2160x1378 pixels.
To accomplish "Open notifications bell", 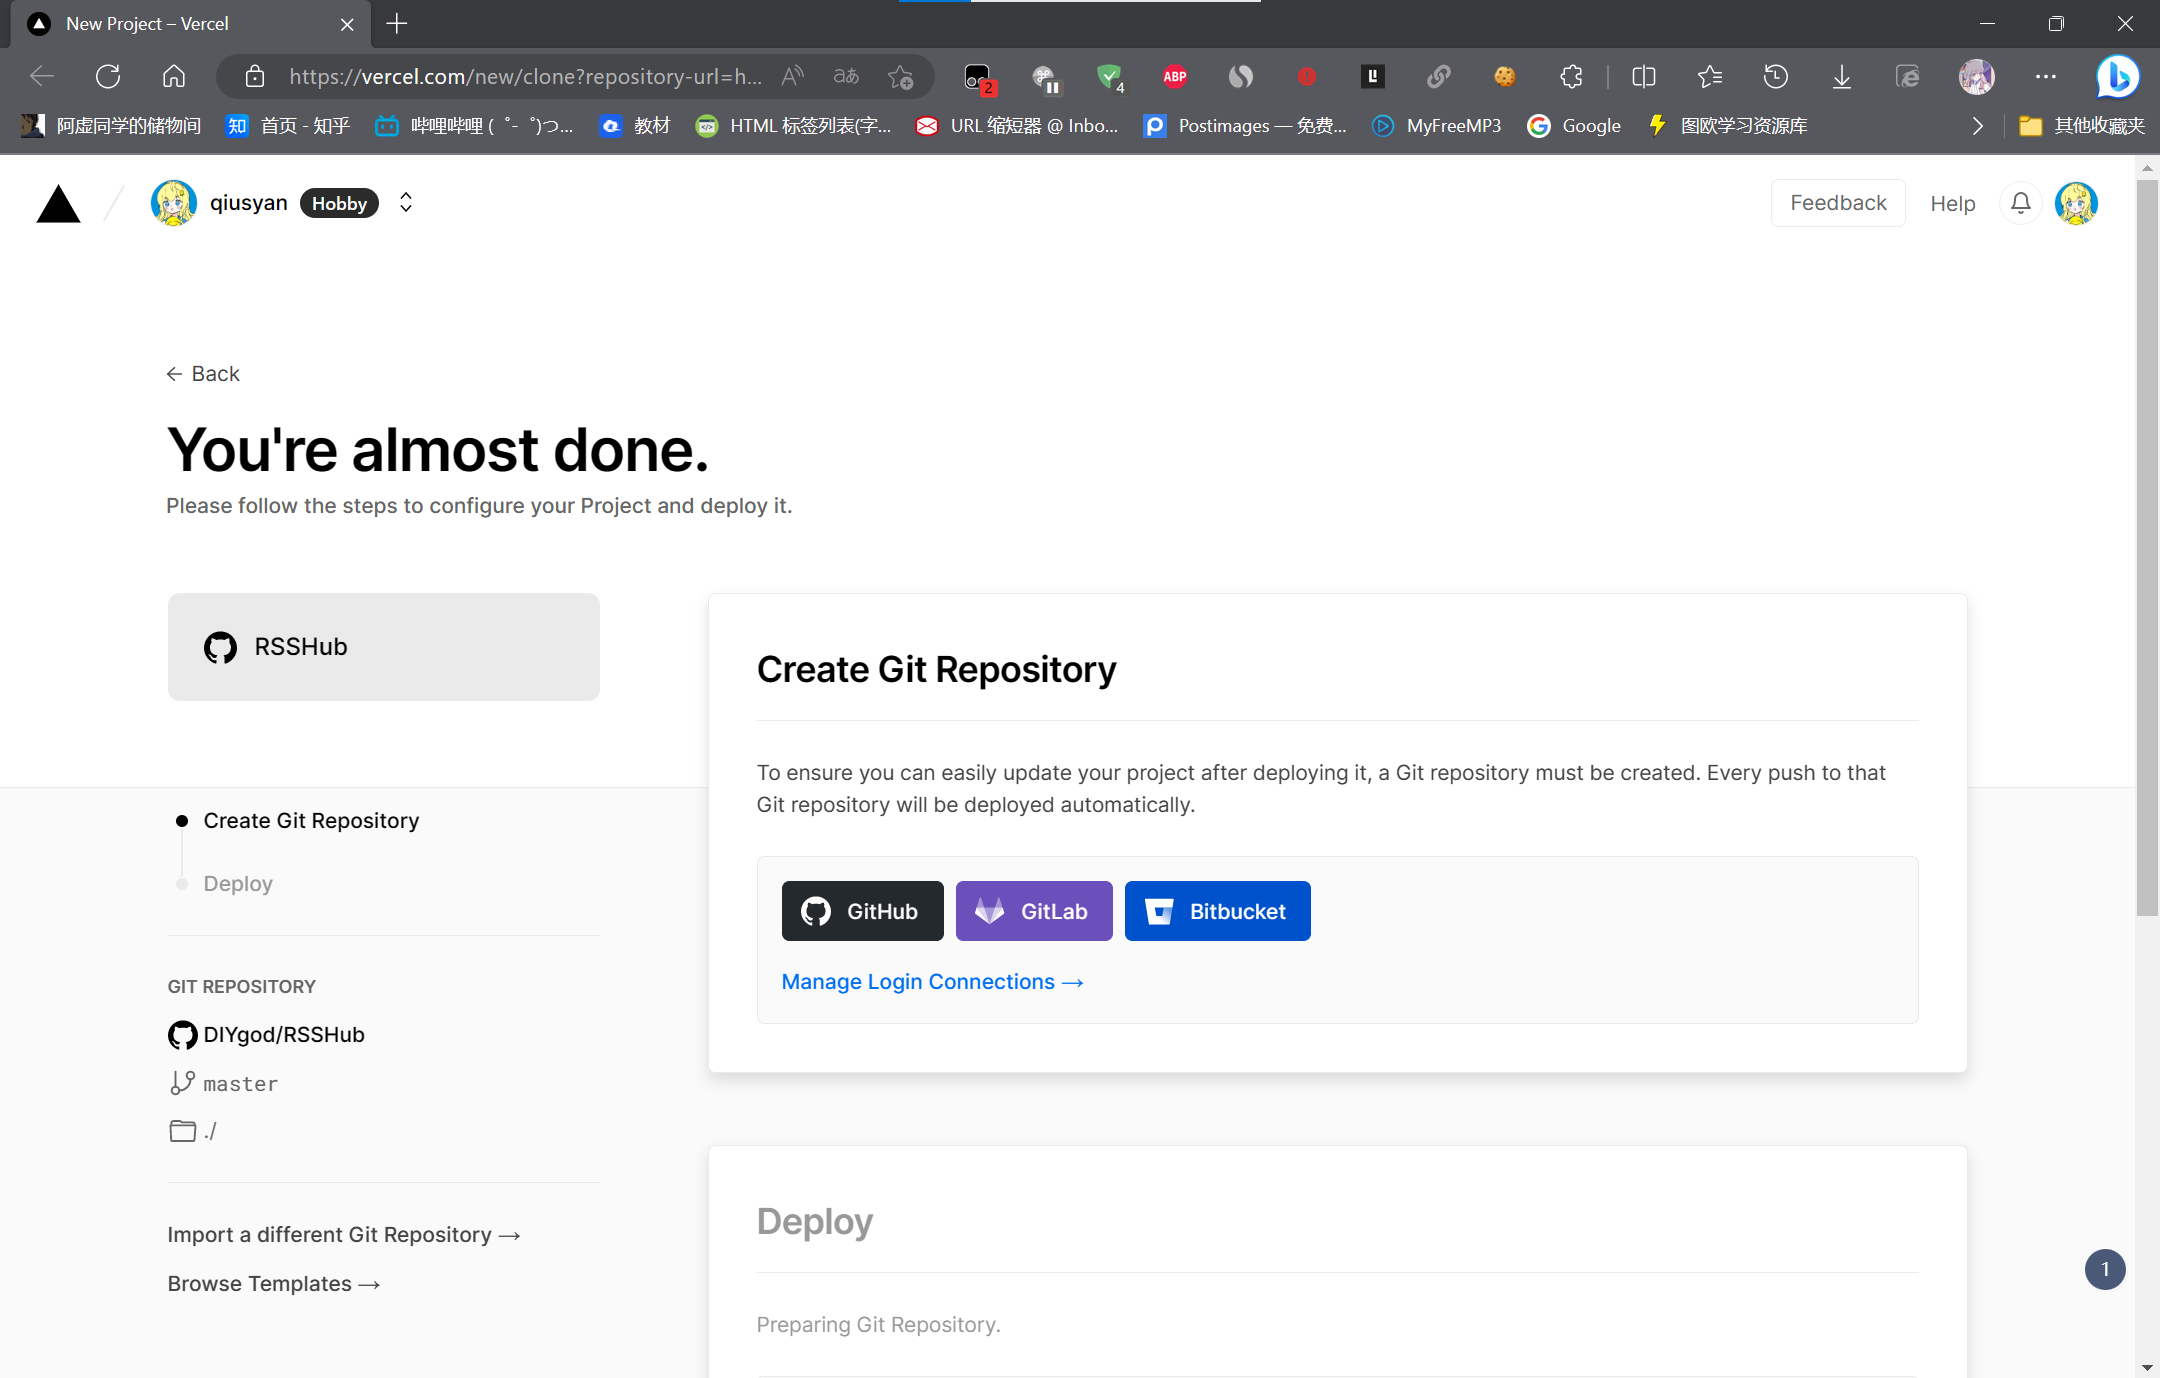I will point(2021,203).
